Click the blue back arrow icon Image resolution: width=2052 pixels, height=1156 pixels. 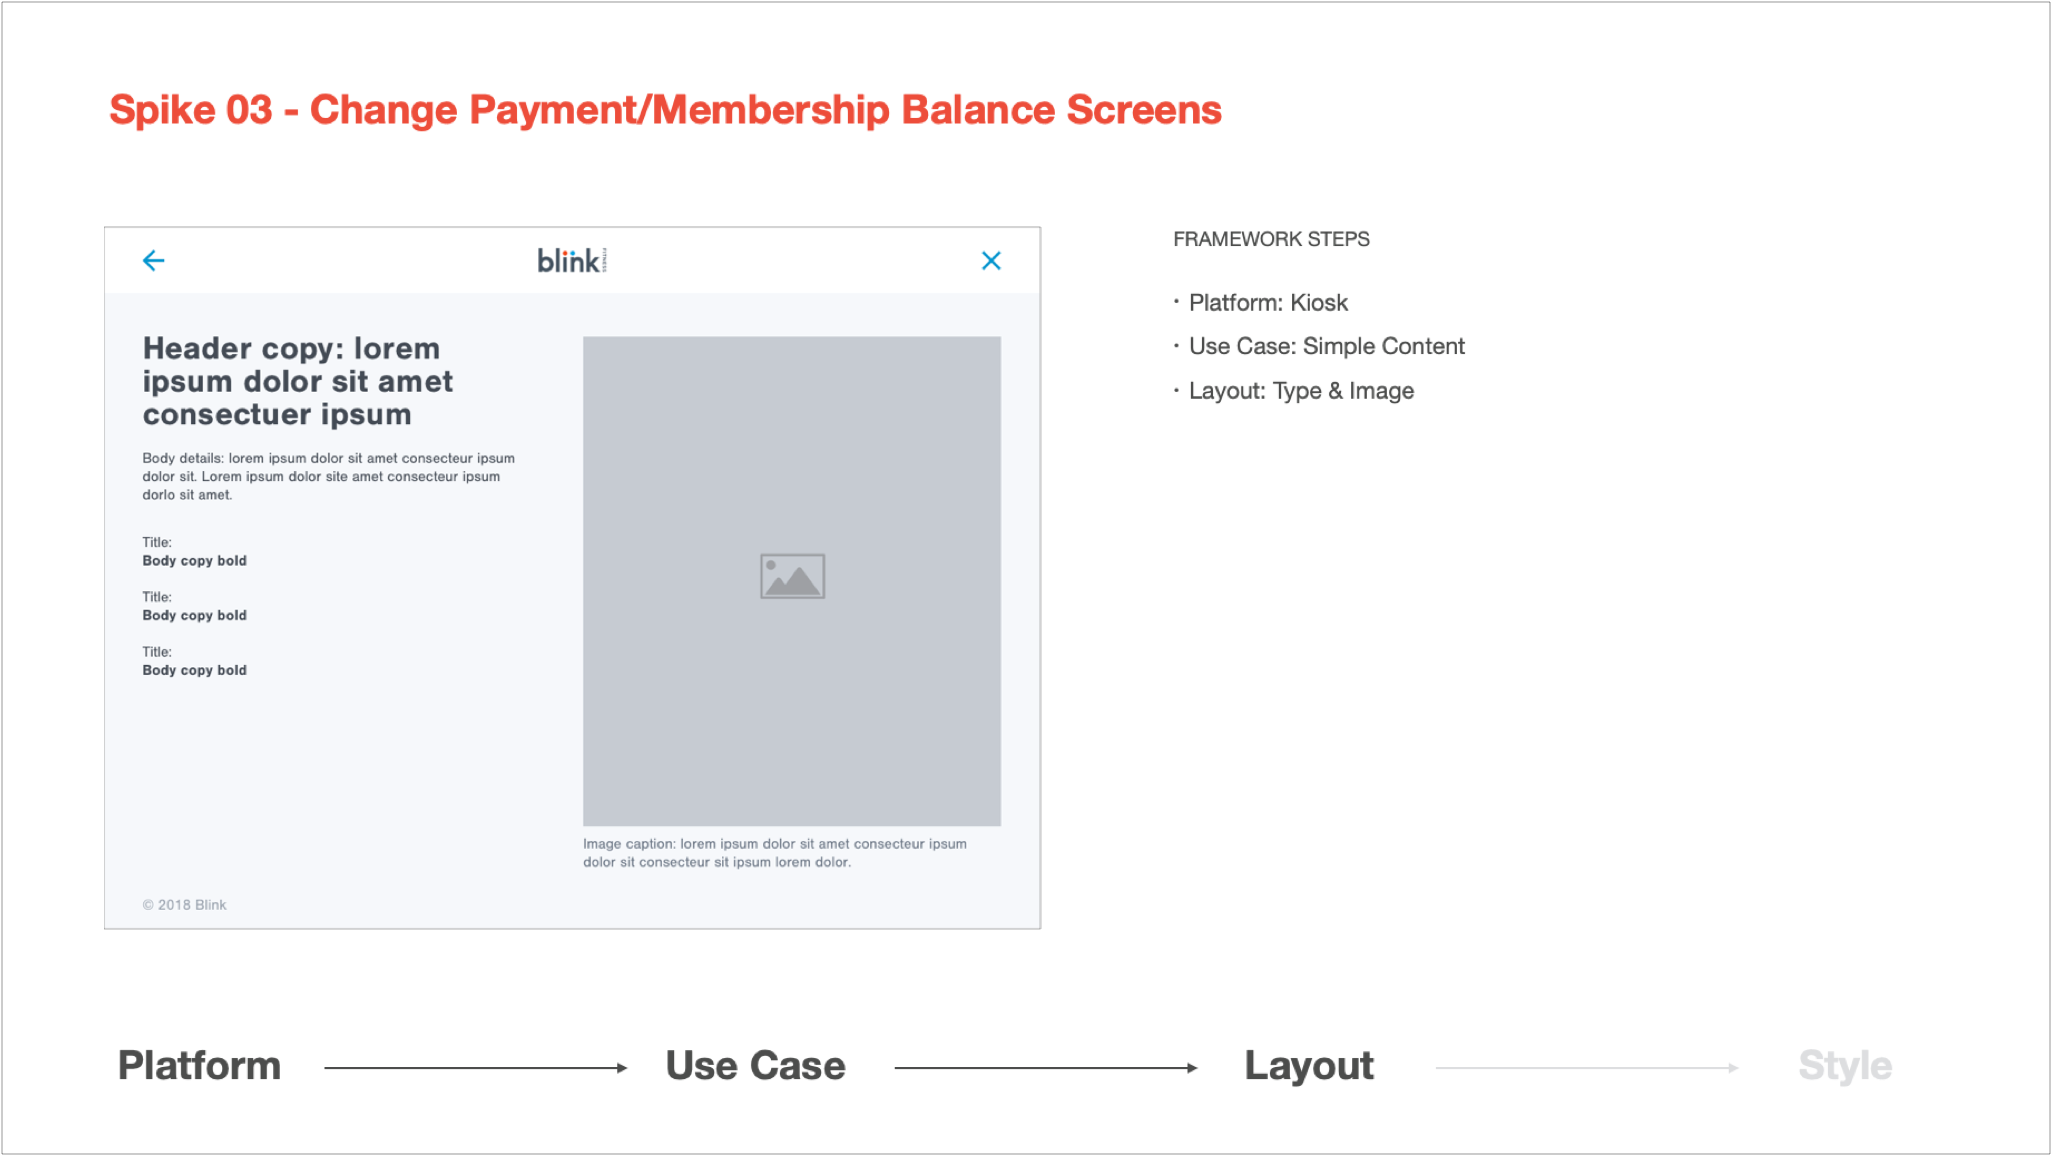(153, 261)
